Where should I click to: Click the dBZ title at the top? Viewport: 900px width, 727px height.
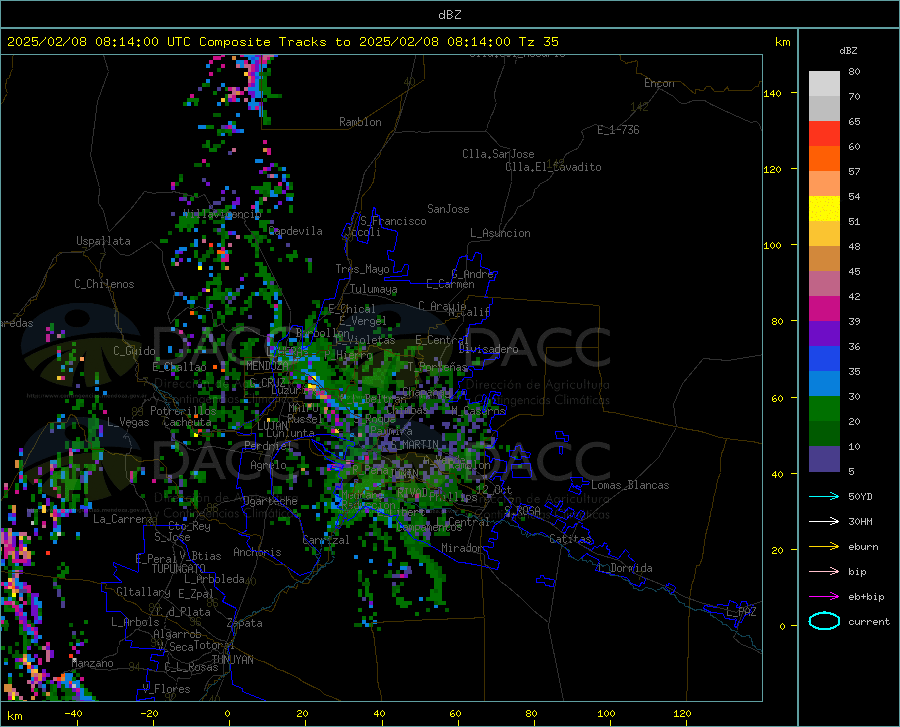click(449, 15)
